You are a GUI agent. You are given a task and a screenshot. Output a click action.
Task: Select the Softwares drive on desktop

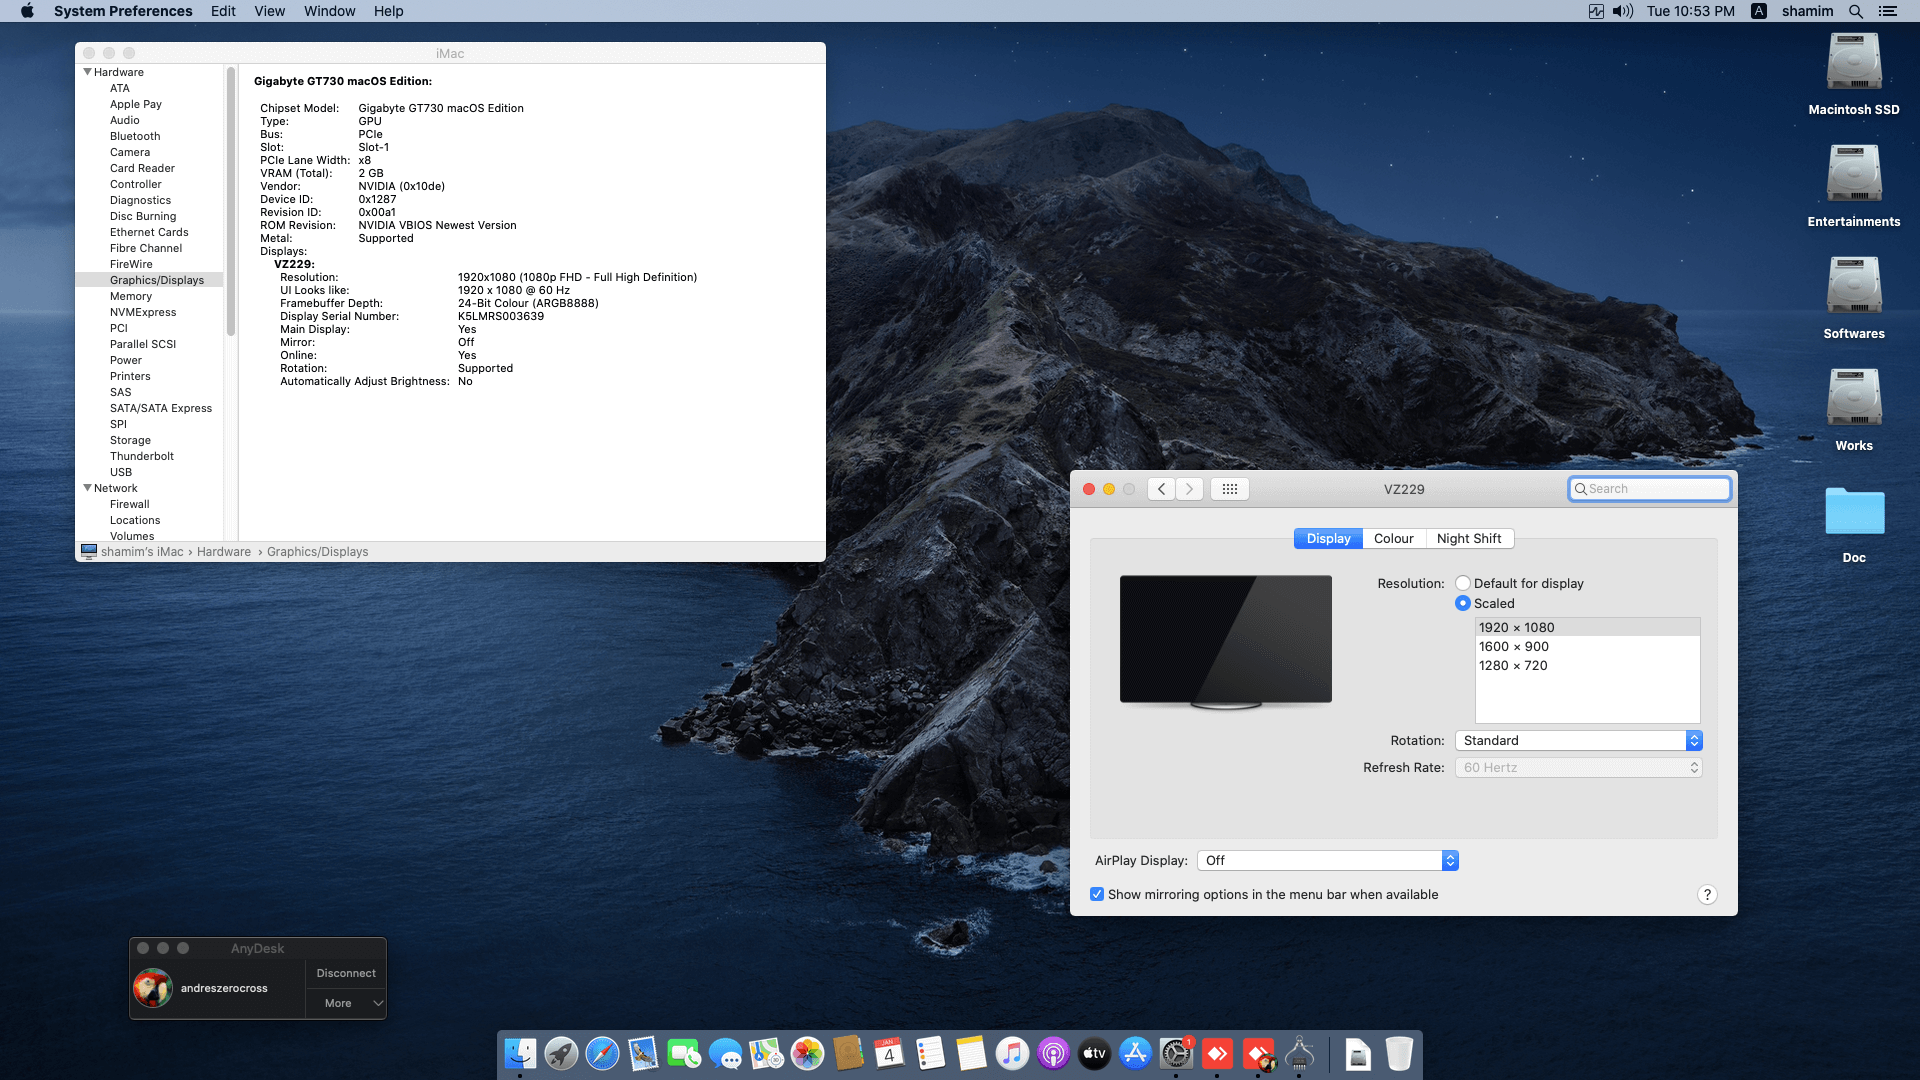pos(1854,287)
